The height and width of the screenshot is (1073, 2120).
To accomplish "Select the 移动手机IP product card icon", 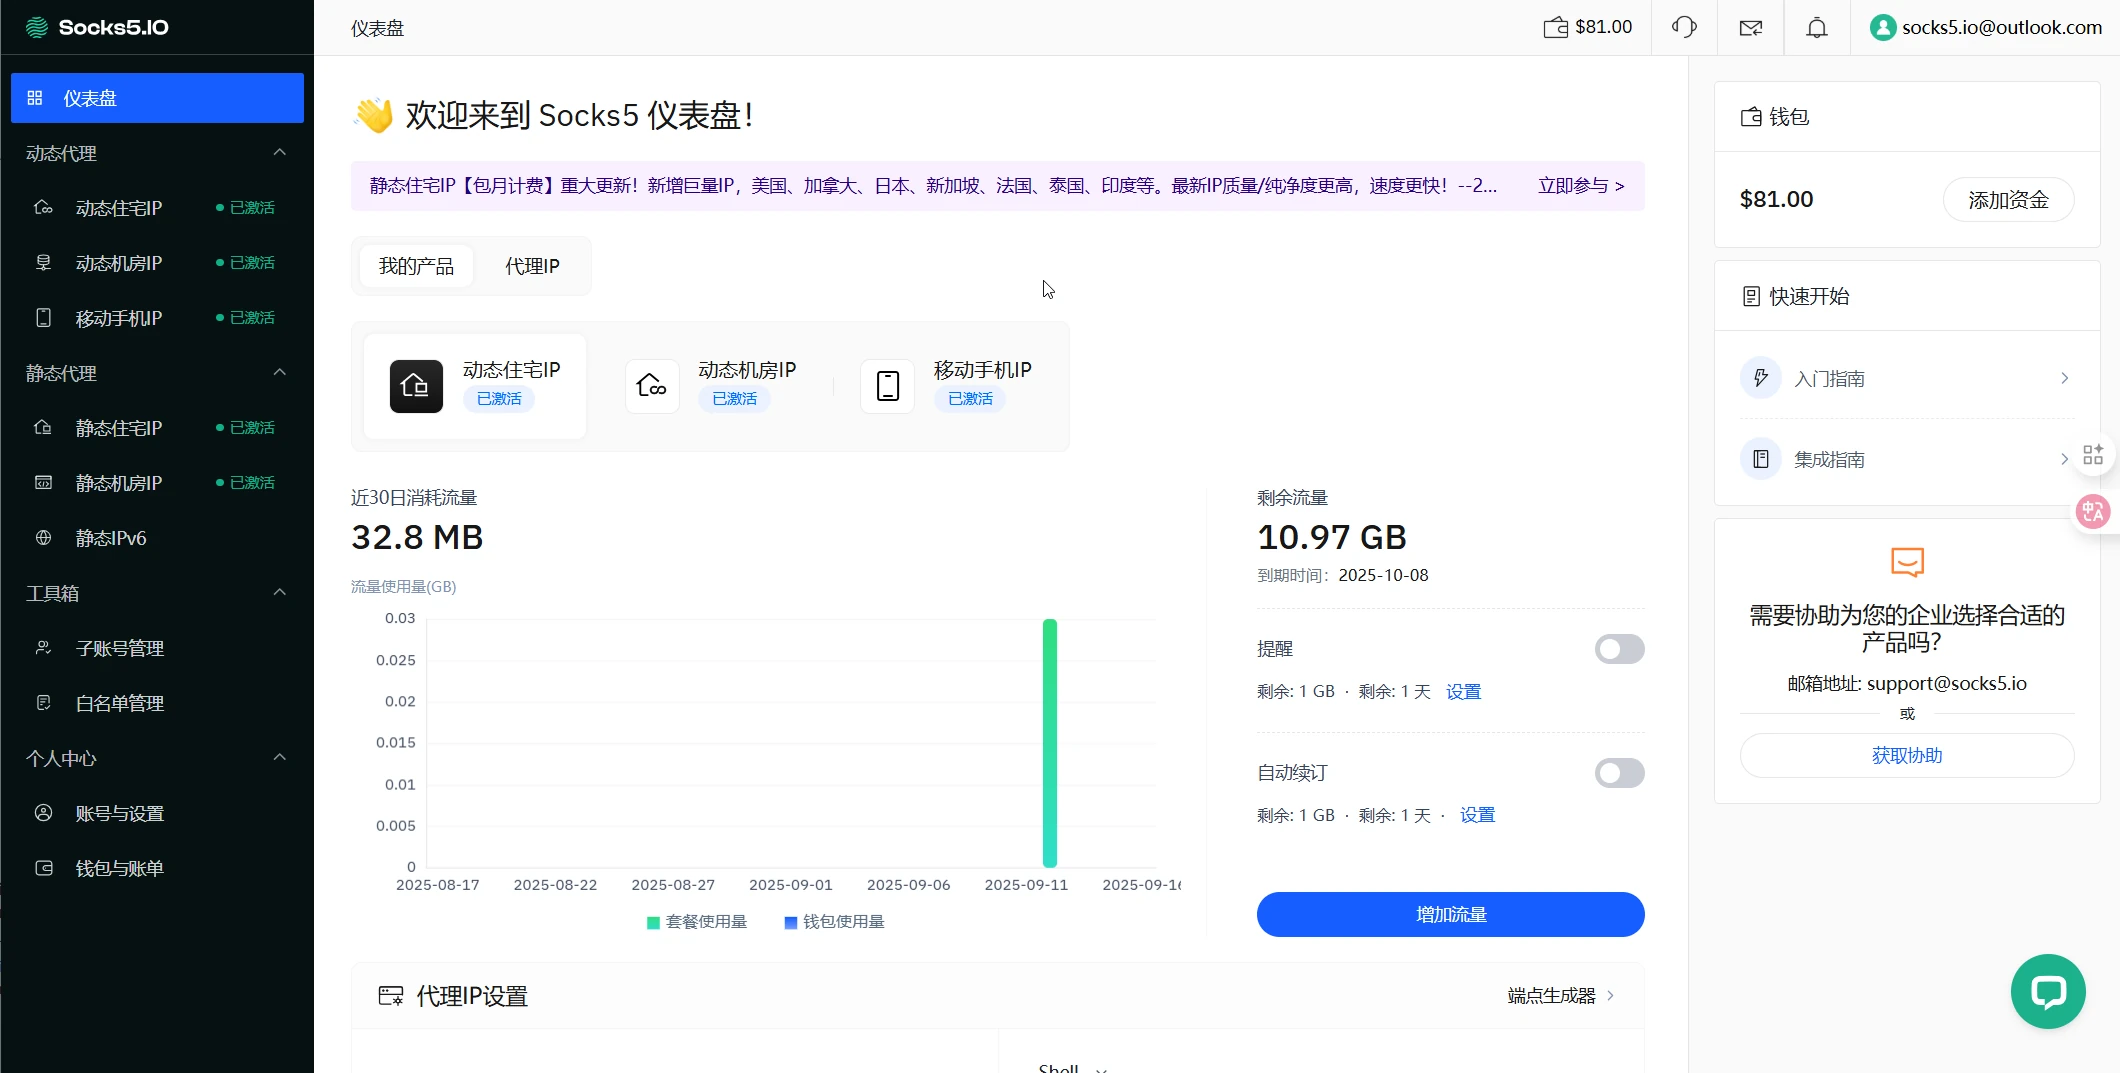I will (888, 386).
